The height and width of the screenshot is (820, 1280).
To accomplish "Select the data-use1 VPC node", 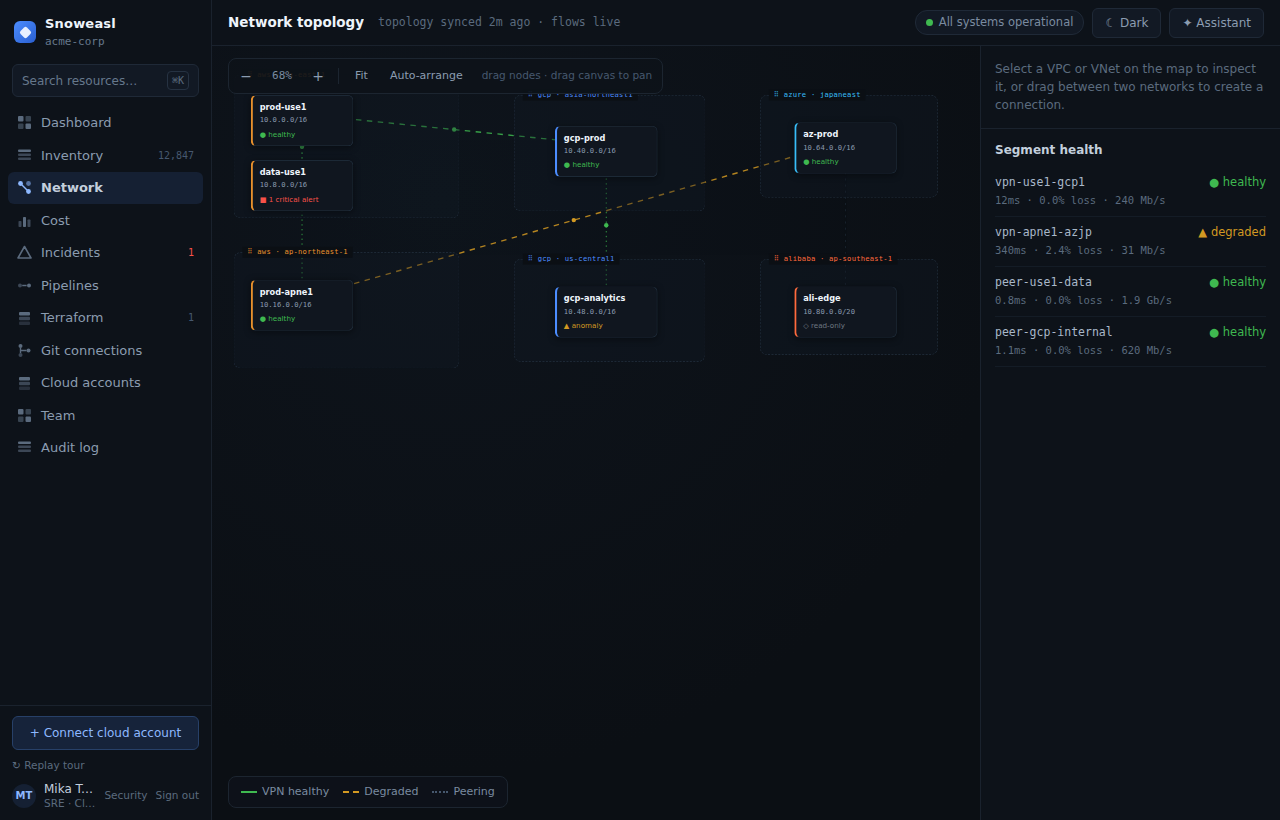I will (x=302, y=186).
